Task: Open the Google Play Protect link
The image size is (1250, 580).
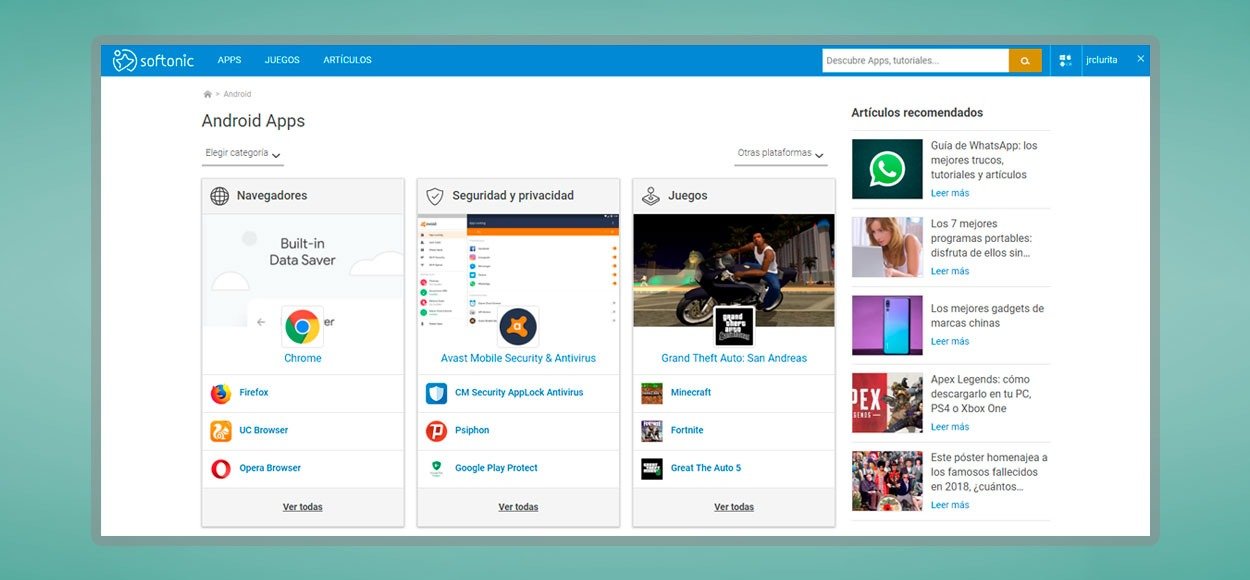Action: click(496, 469)
